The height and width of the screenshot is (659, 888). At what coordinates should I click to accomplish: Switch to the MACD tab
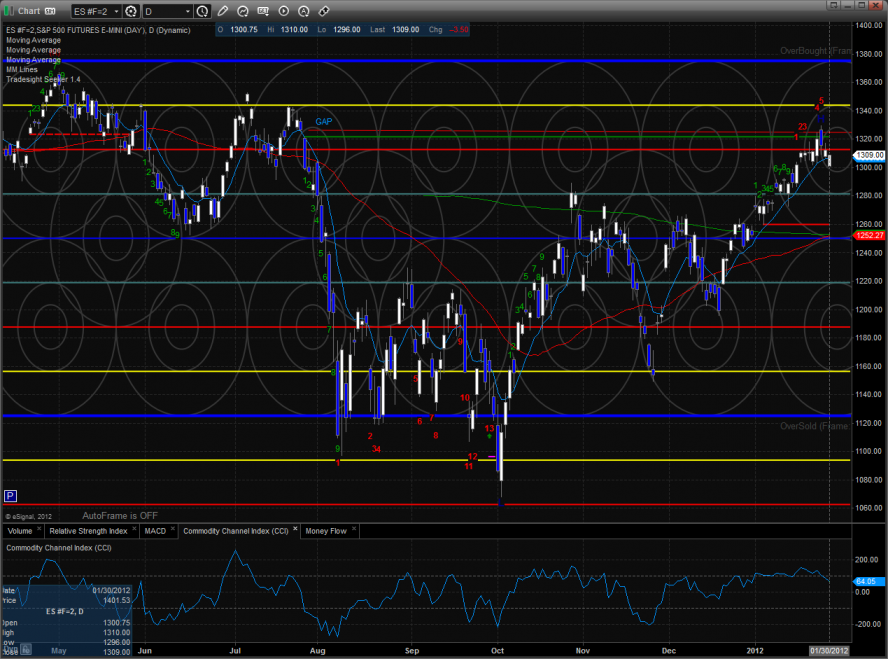tap(155, 531)
